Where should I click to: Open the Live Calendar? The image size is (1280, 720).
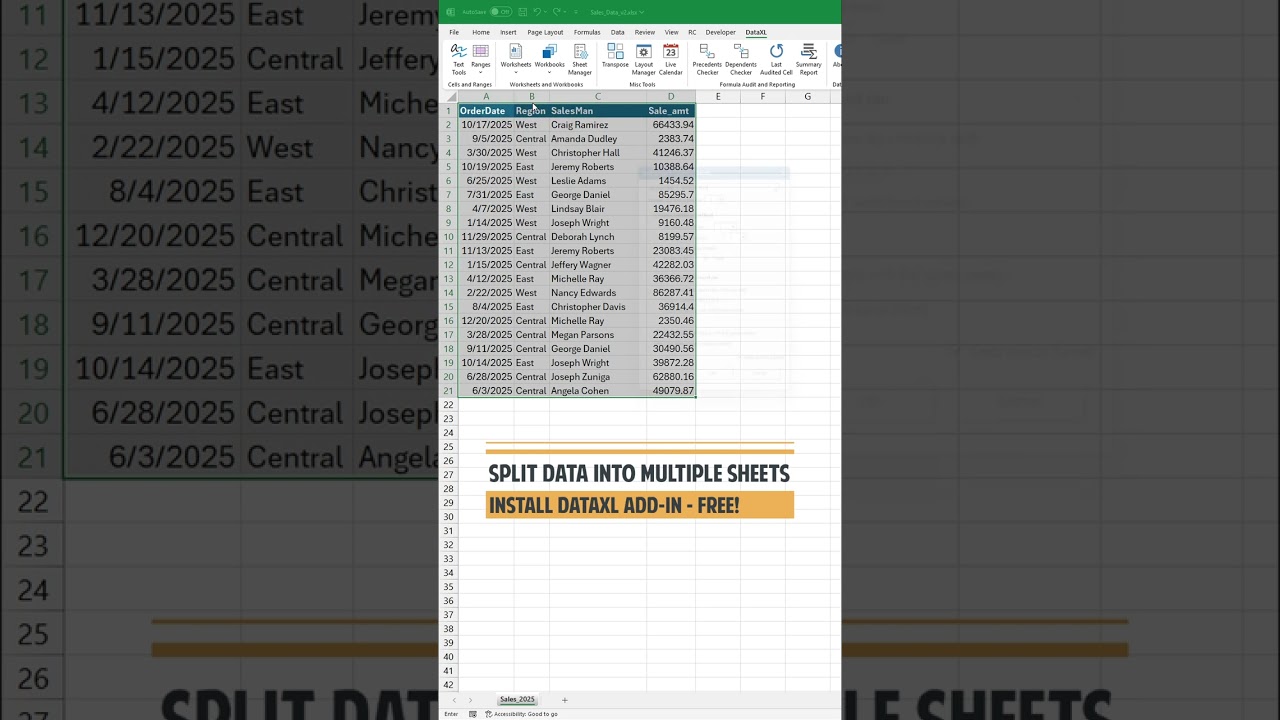(x=671, y=59)
